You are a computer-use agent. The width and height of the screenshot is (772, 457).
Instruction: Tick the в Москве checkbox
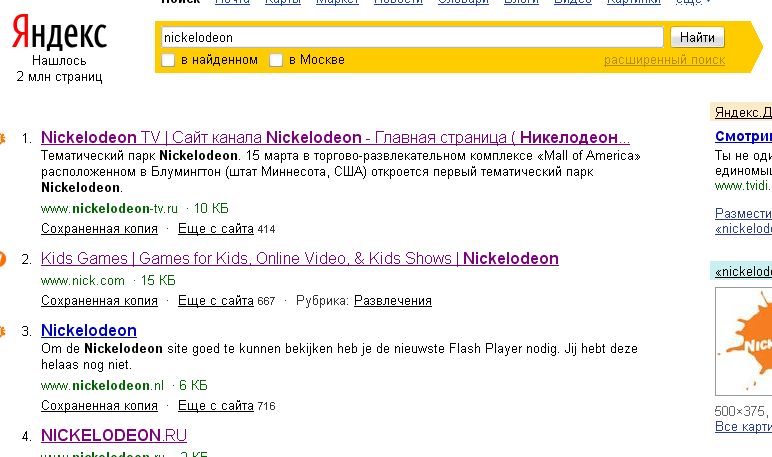pyautogui.click(x=276, y=60)
